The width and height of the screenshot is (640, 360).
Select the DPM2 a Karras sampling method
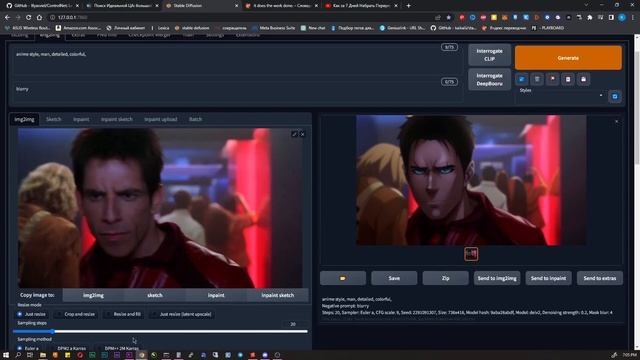point(68,349)
